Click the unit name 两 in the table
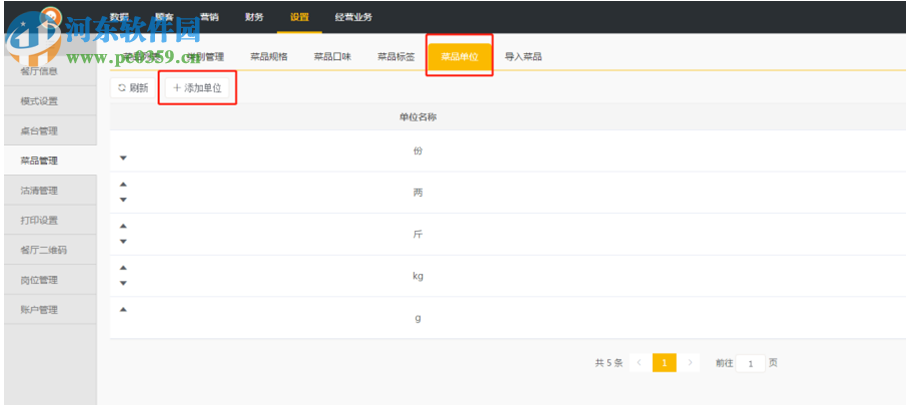Screen dimensions: 906x405 (x=418, y=192)
